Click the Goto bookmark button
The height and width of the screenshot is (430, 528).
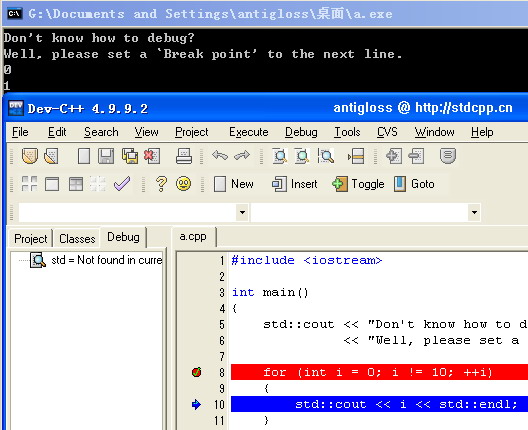coord(414,184)
